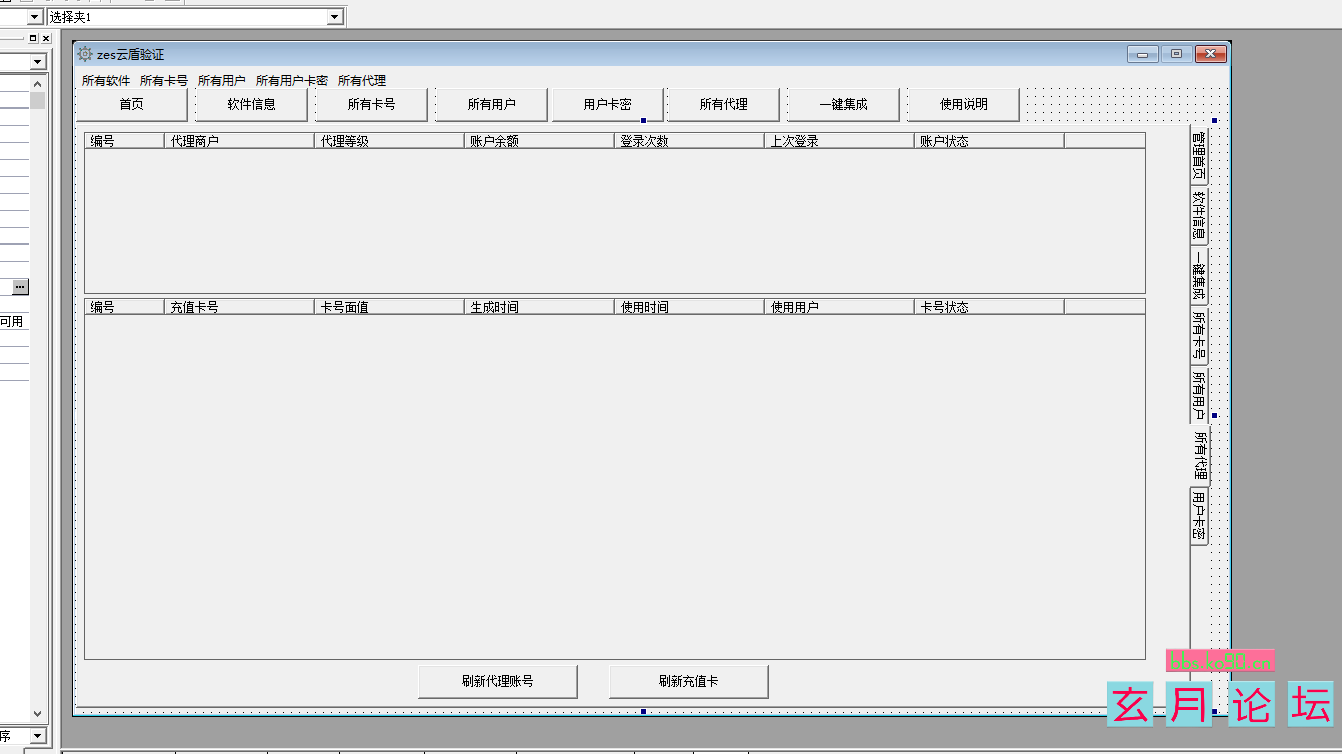Click the ellipsis button in property panel
Image resolution: width=1342 pixels, height=754 pixels.
point(21,287)
